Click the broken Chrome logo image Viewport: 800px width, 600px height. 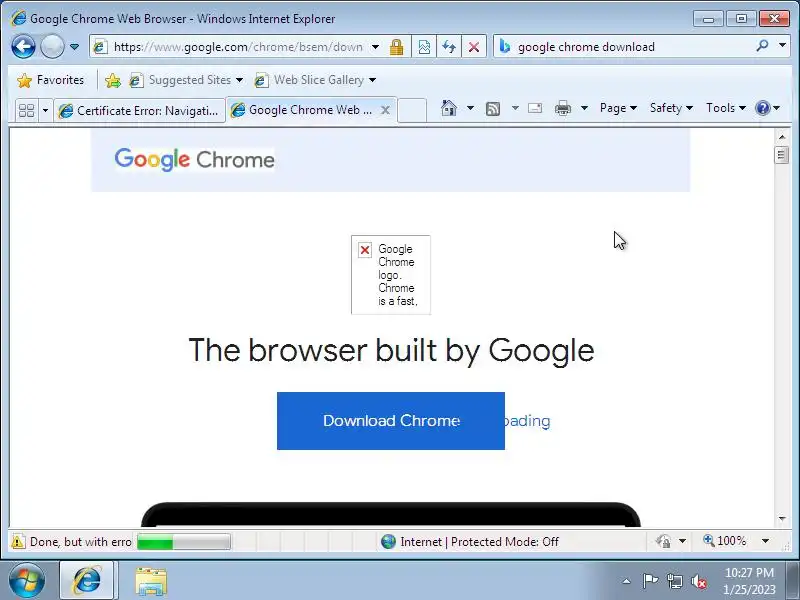391,274
